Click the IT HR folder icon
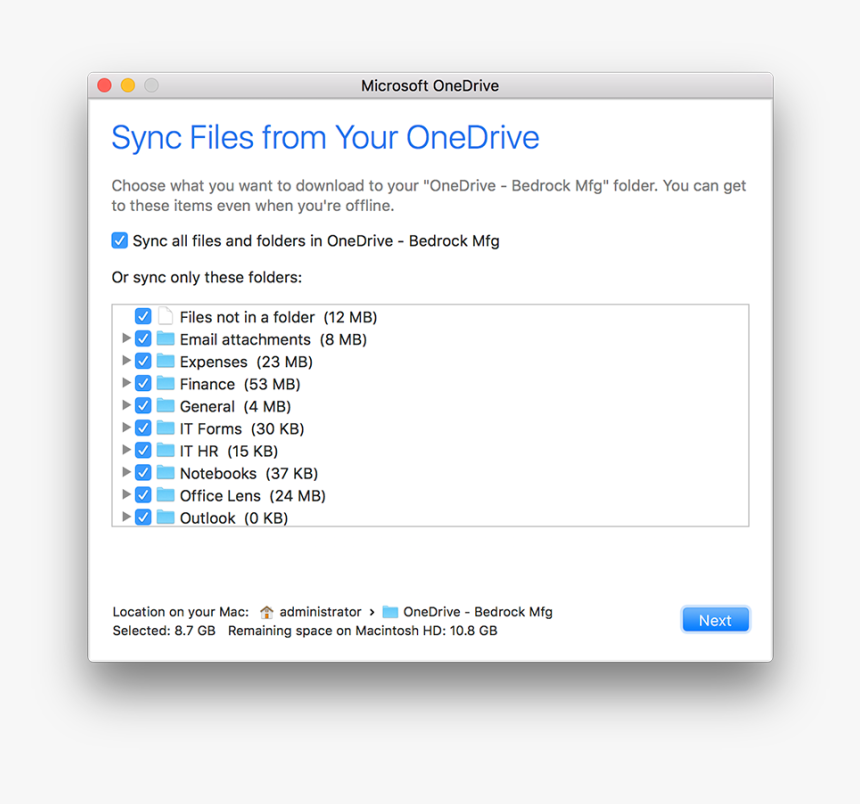Image resolution: width=860 pixels, height=804 pixels. (165, 450)
